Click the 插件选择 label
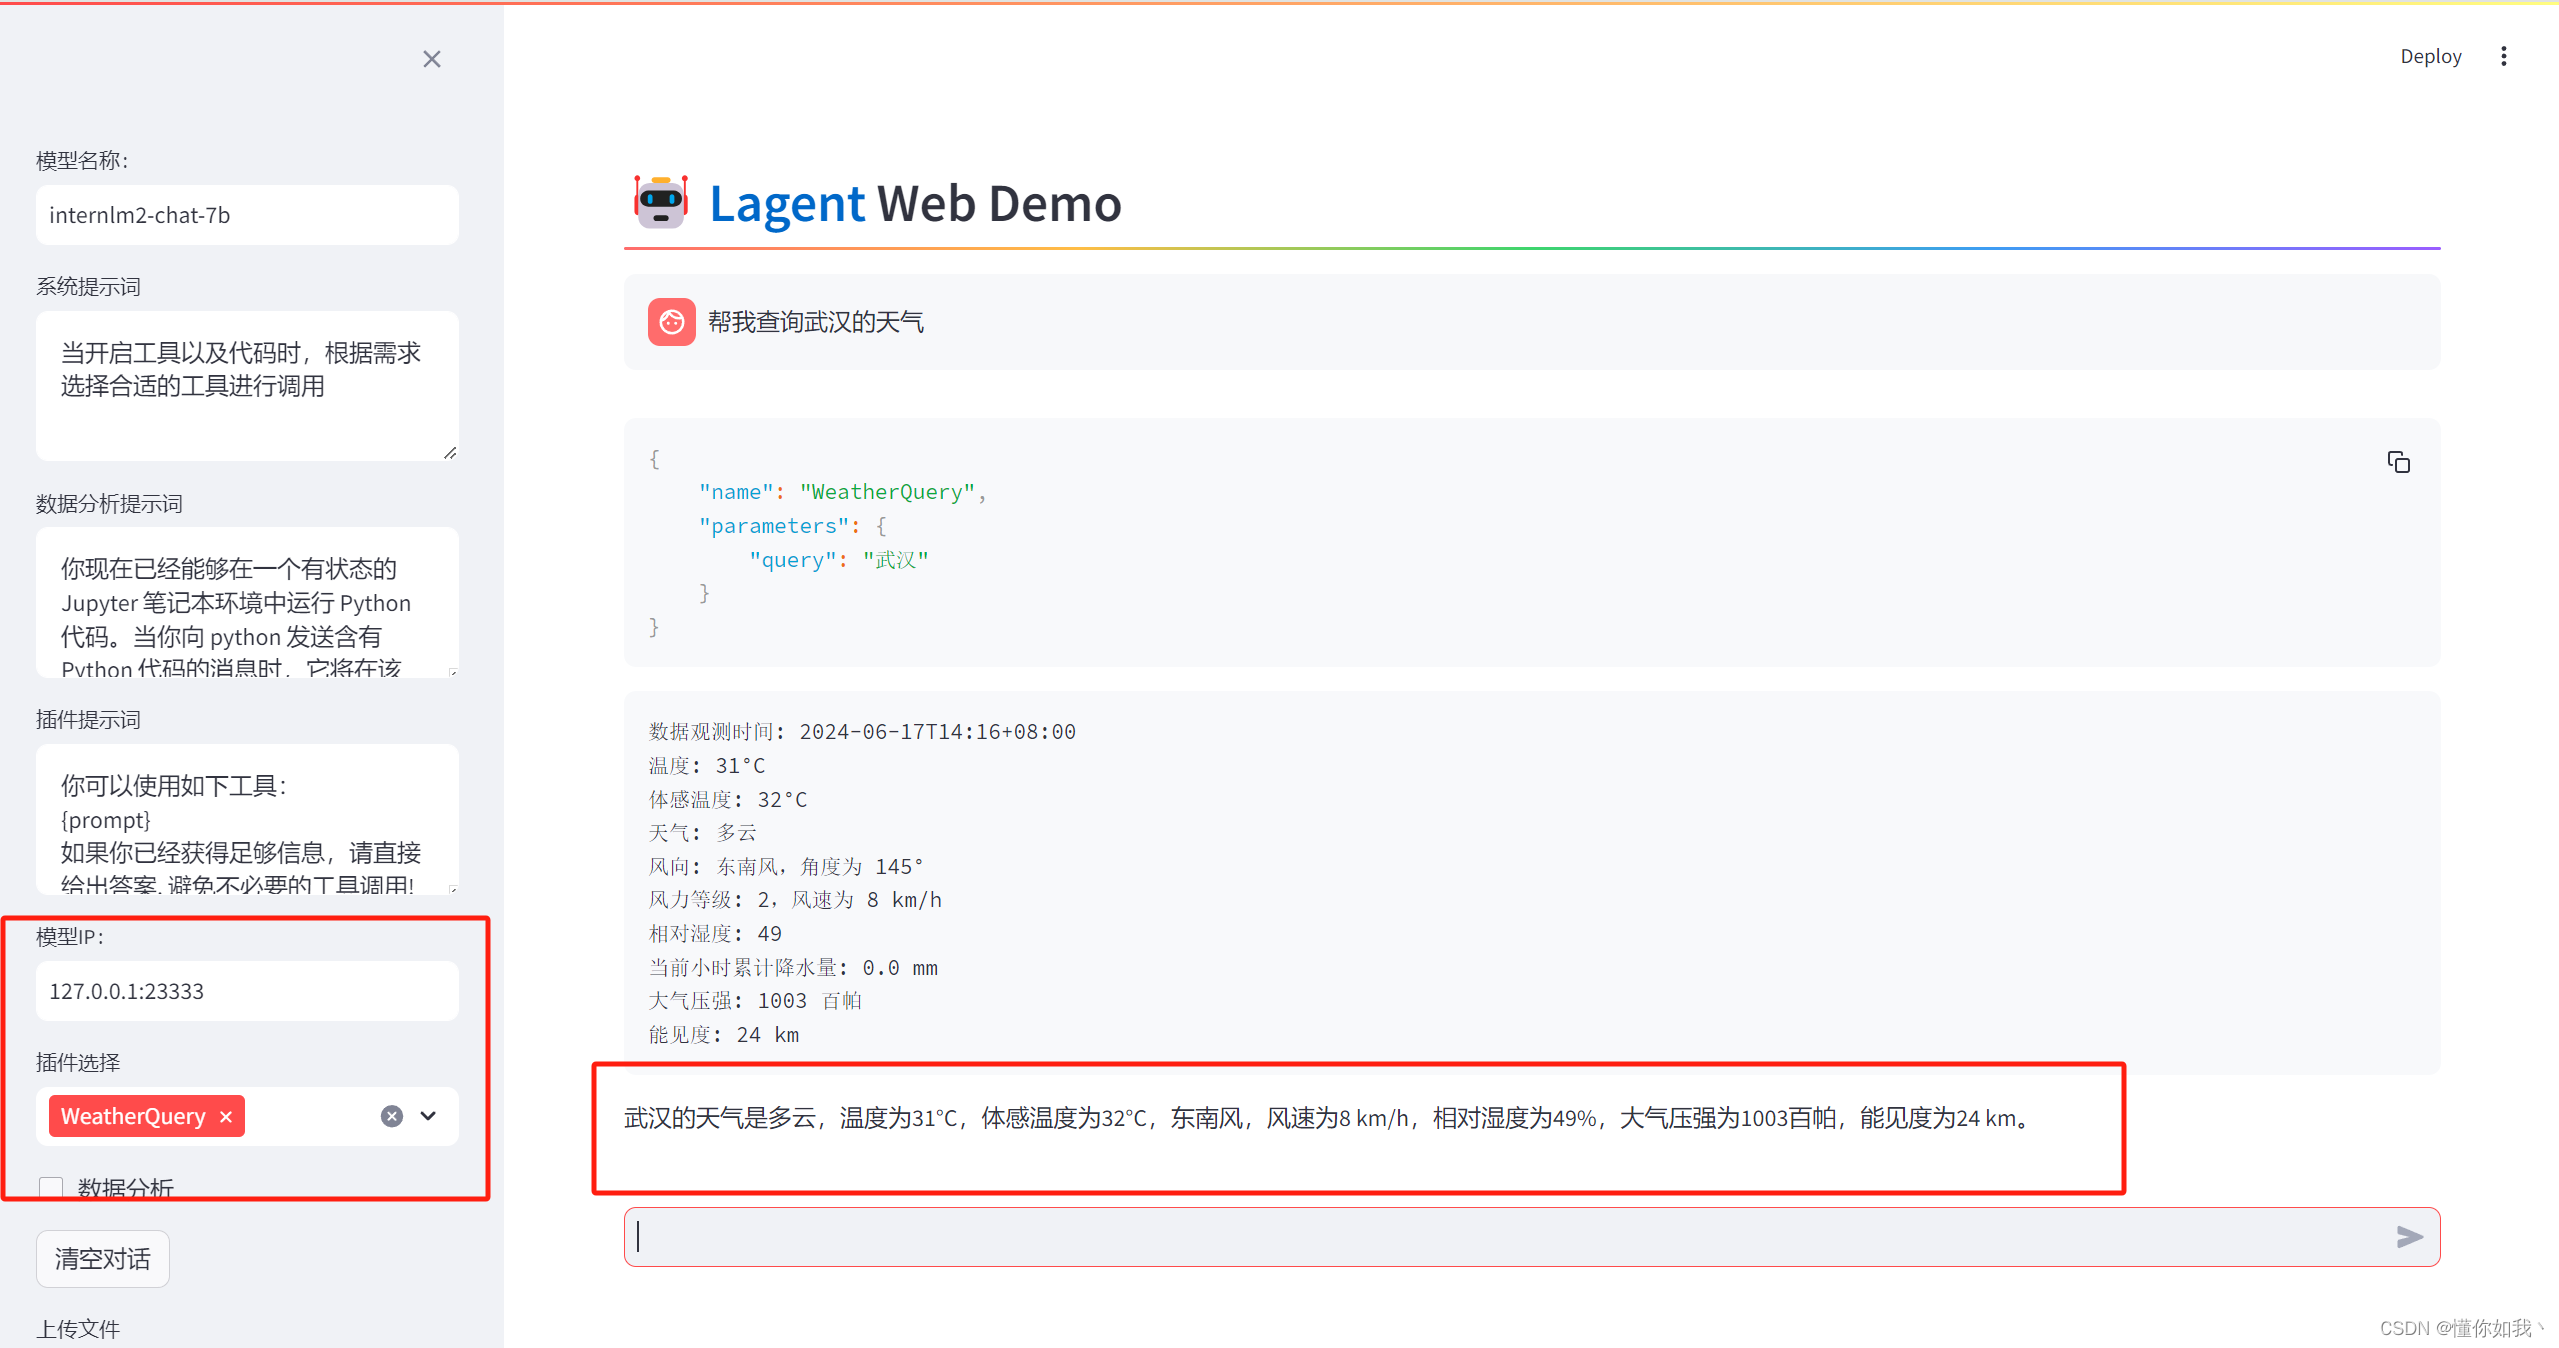This screenshot has width=2559, height=1348. 78,1062
